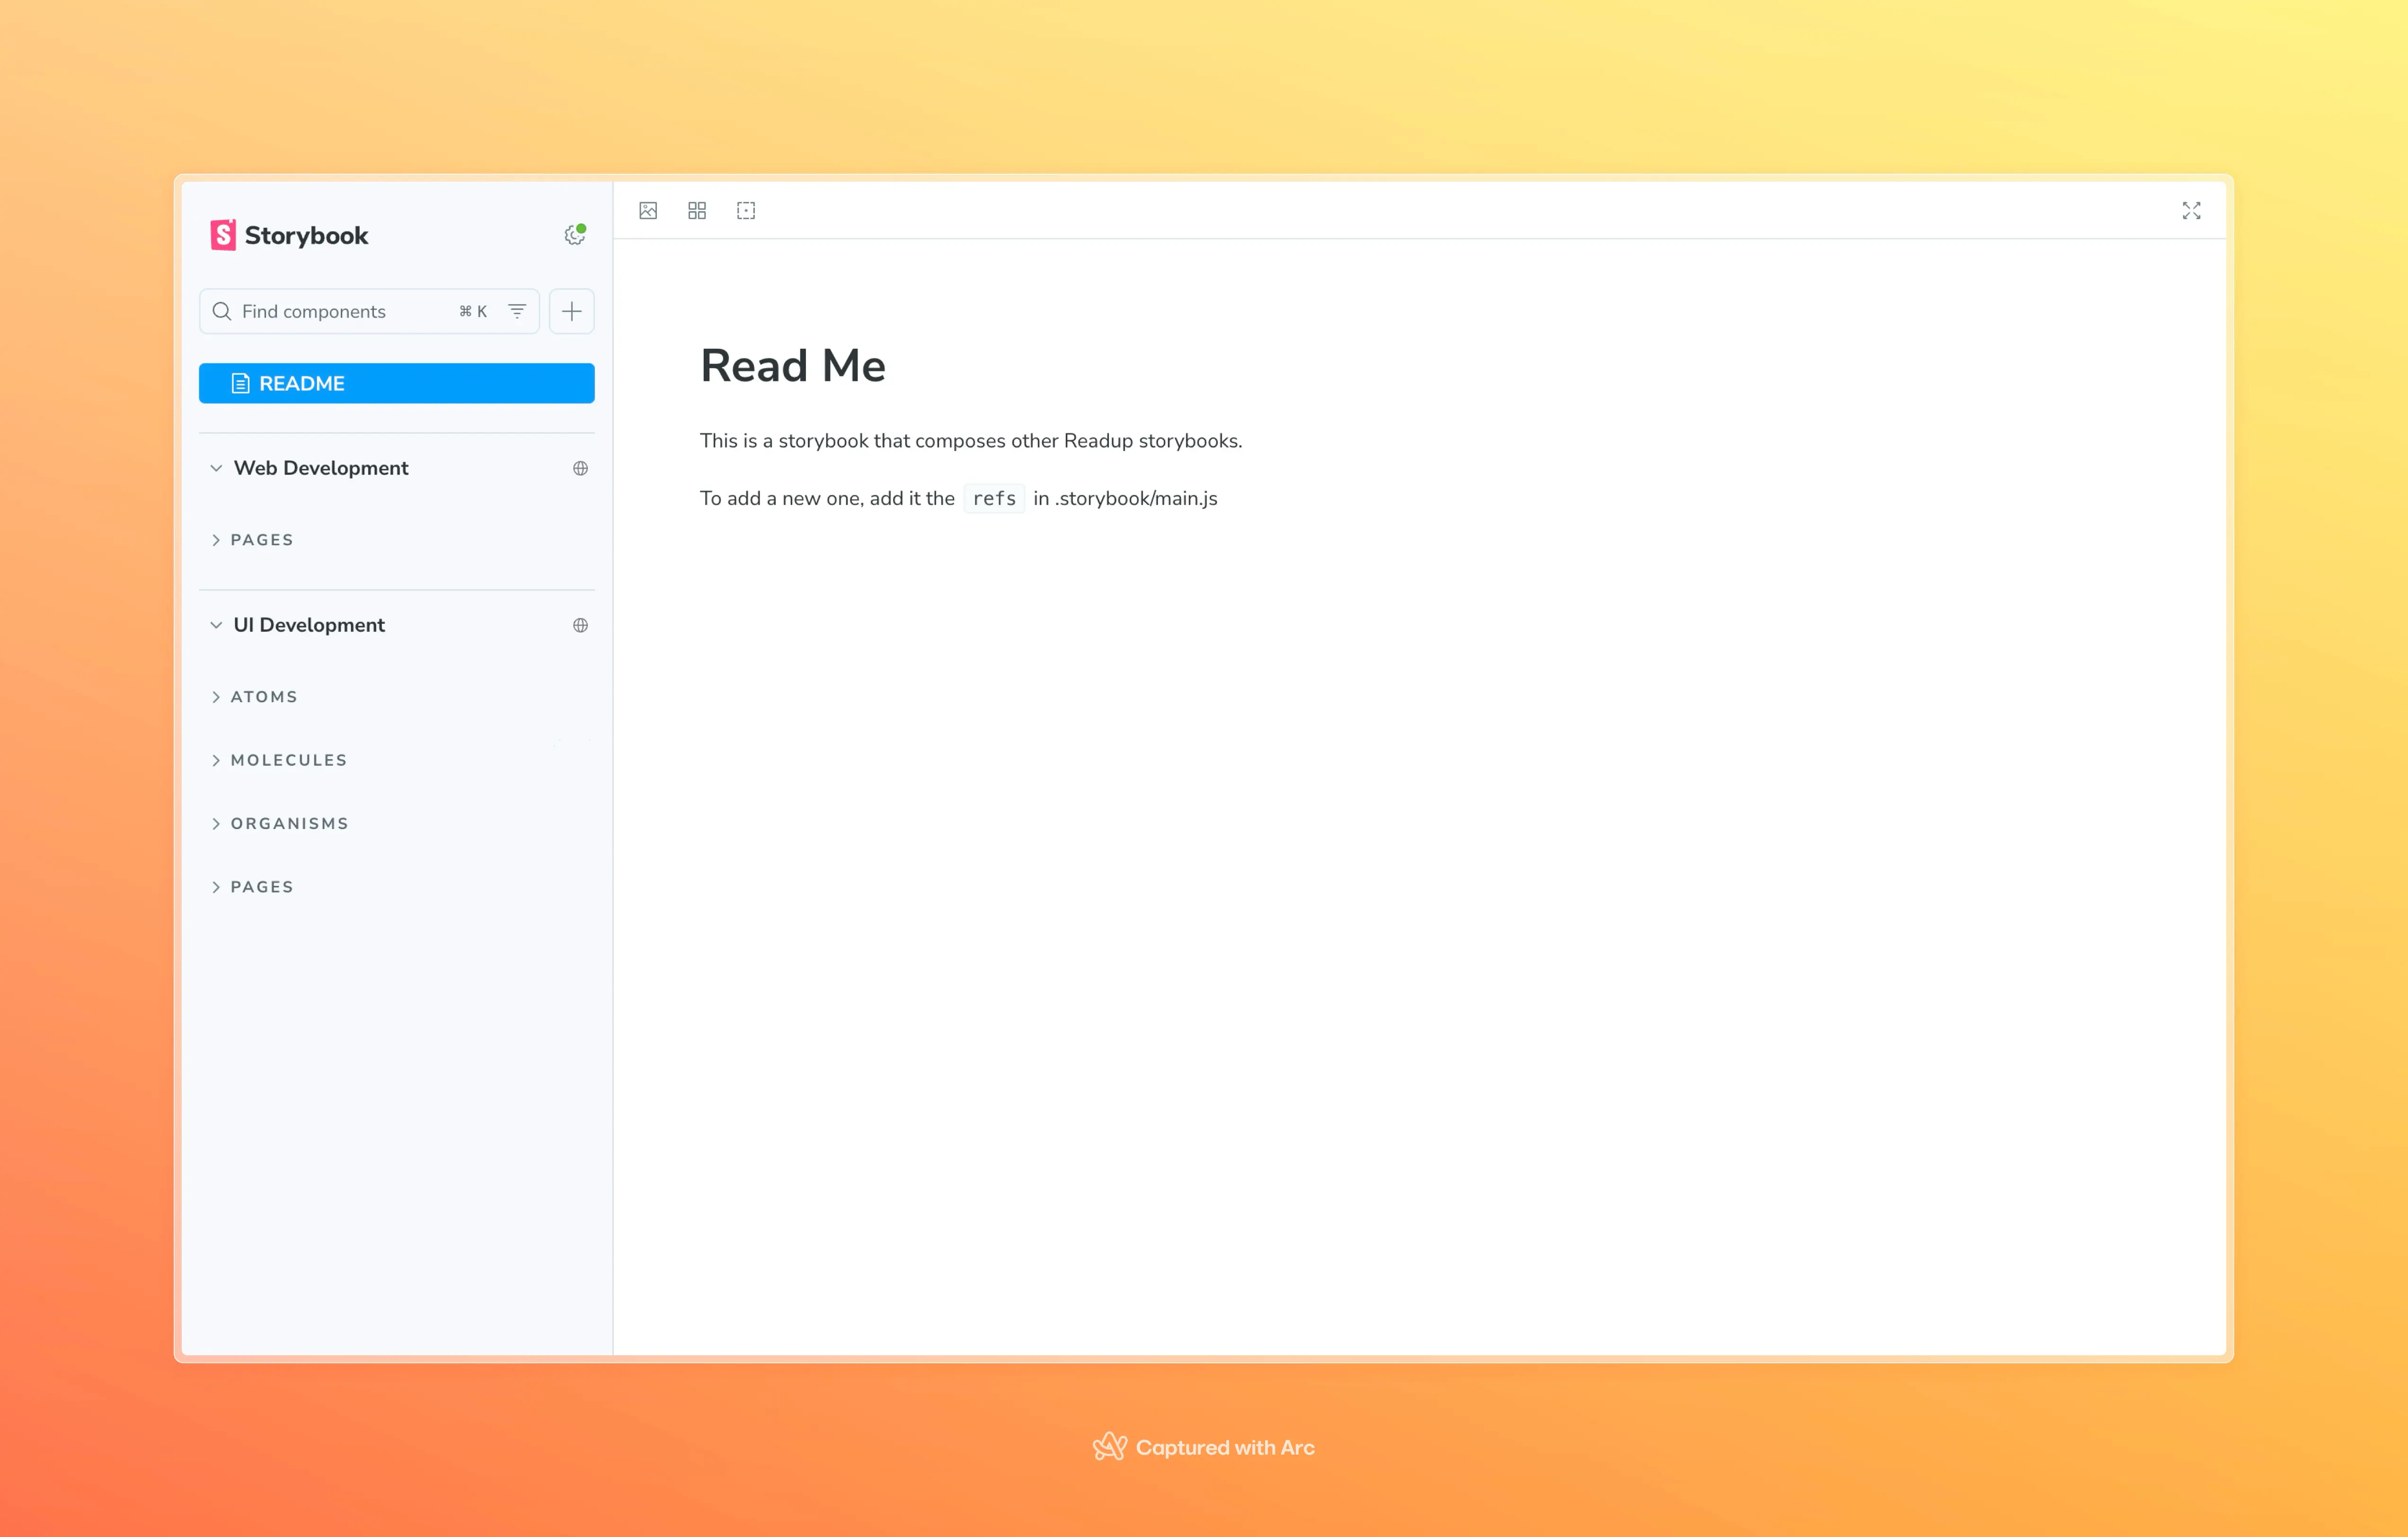Screen dimensions: 2408x1537
Task: Click the README document icon
Action: (240, 383)
